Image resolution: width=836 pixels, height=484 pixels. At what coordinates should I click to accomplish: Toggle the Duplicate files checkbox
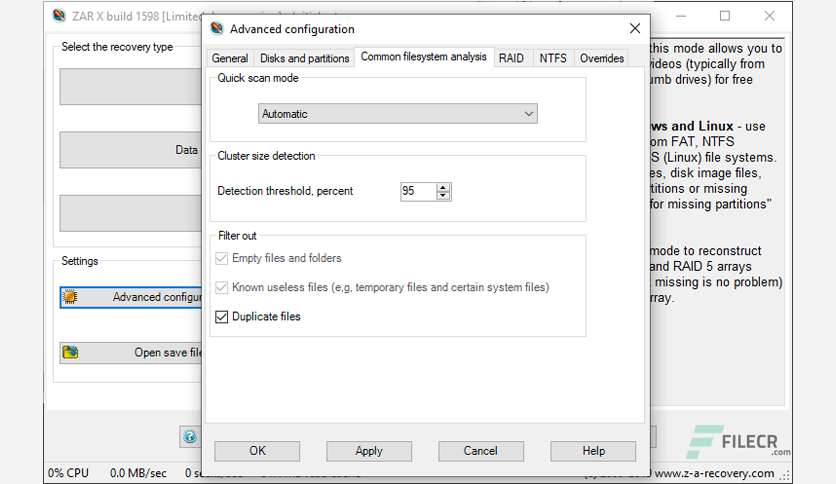point(221,317)
